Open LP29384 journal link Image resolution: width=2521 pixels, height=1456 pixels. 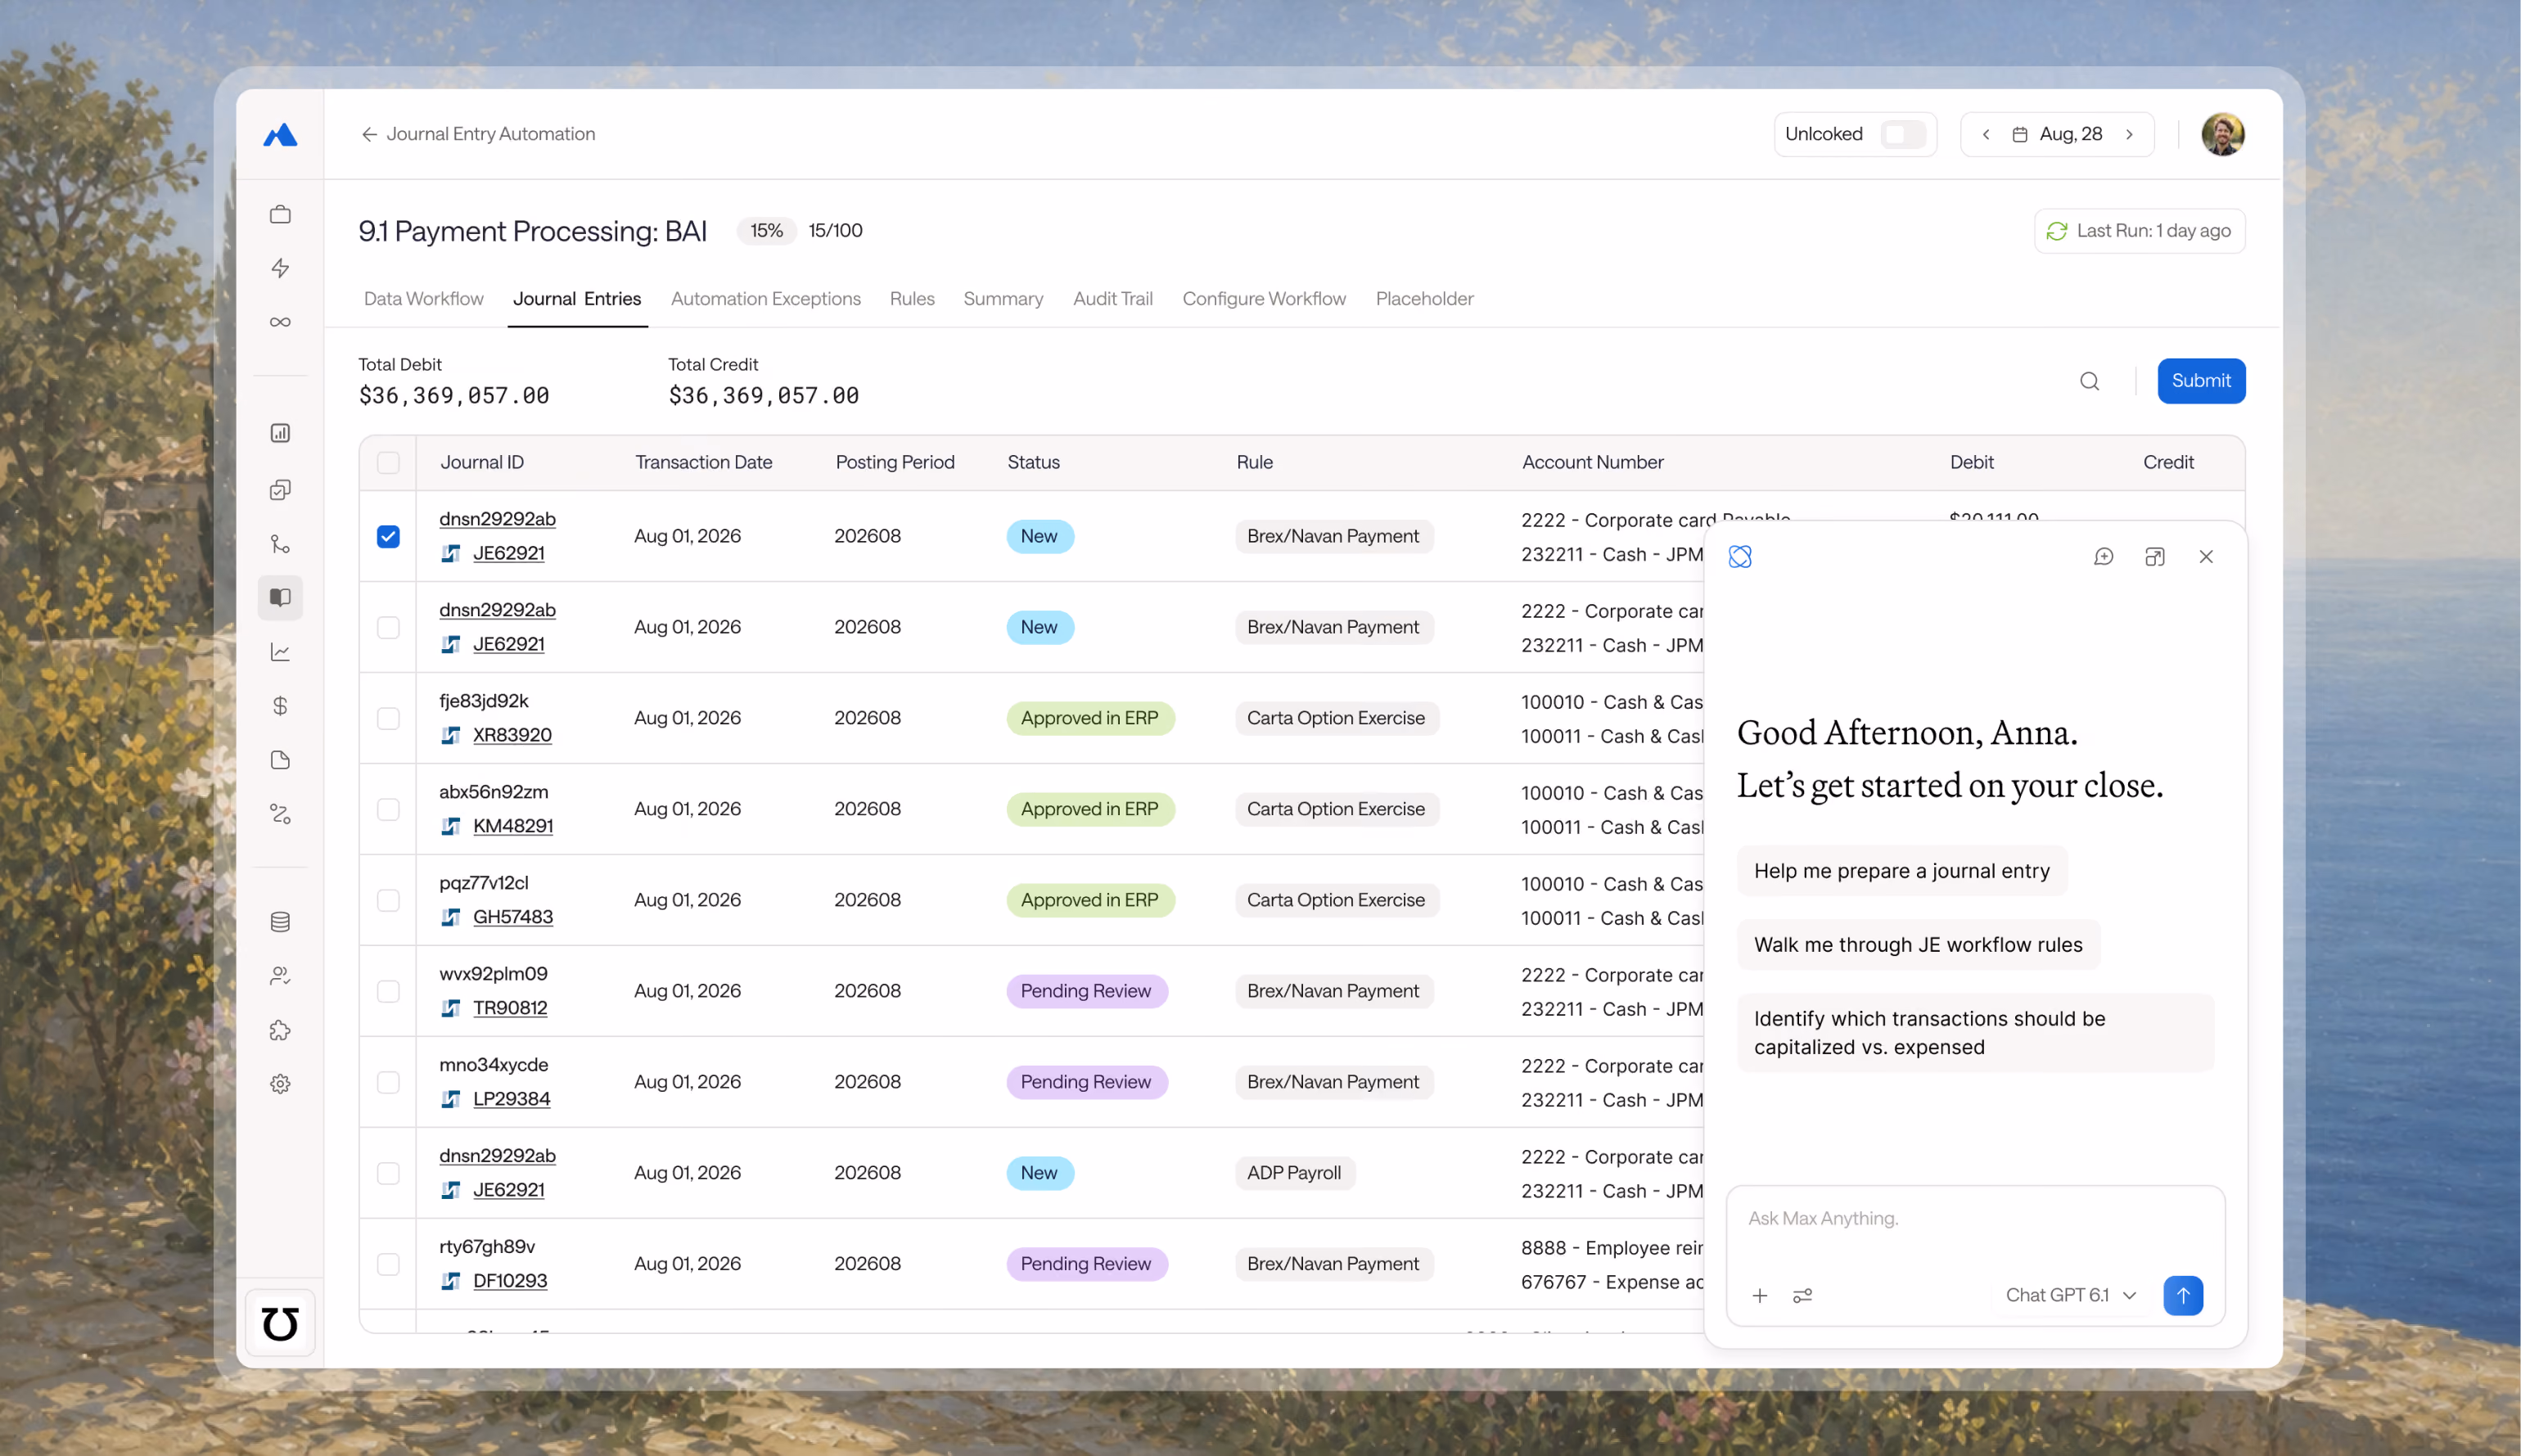(x=511, y=1099)
